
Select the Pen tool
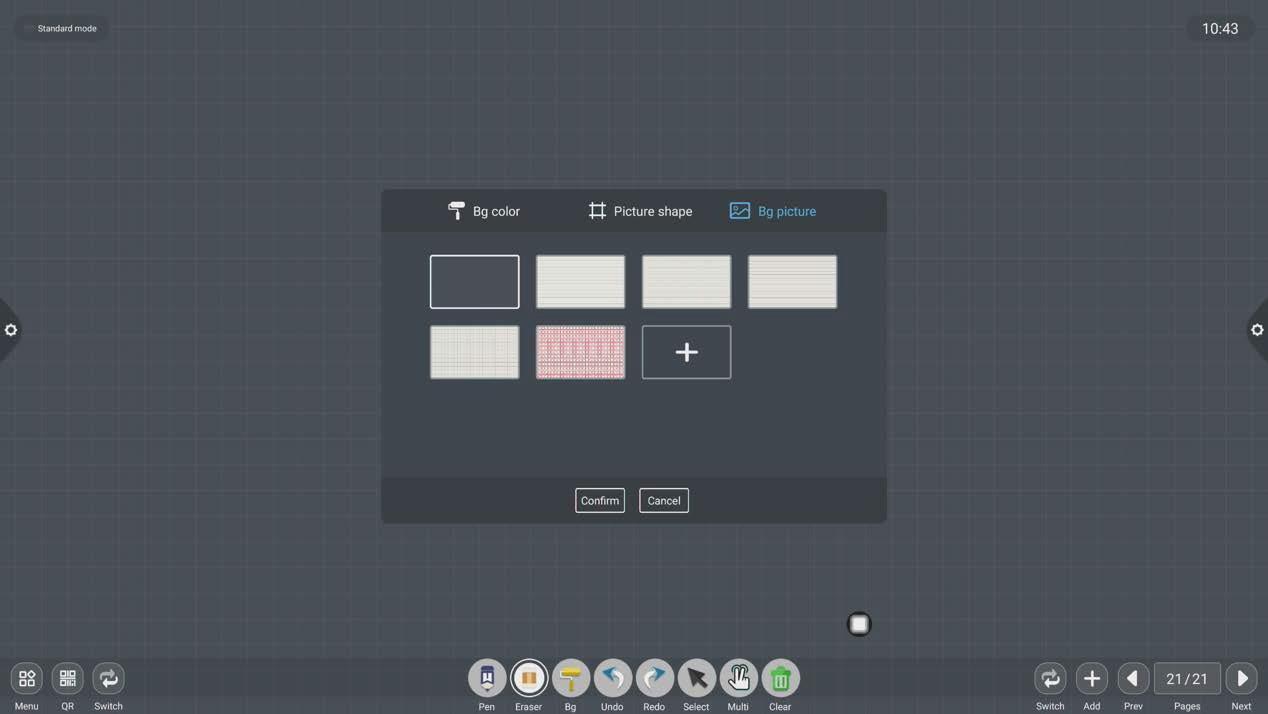click(x=487, y=678)
